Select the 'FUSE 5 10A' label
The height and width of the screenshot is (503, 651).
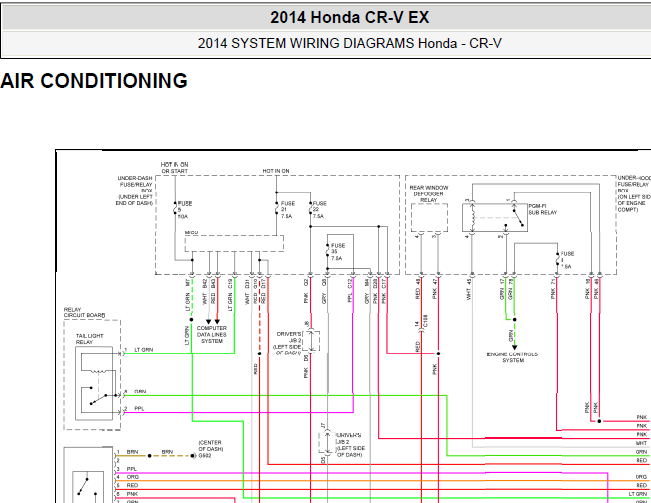185,210
